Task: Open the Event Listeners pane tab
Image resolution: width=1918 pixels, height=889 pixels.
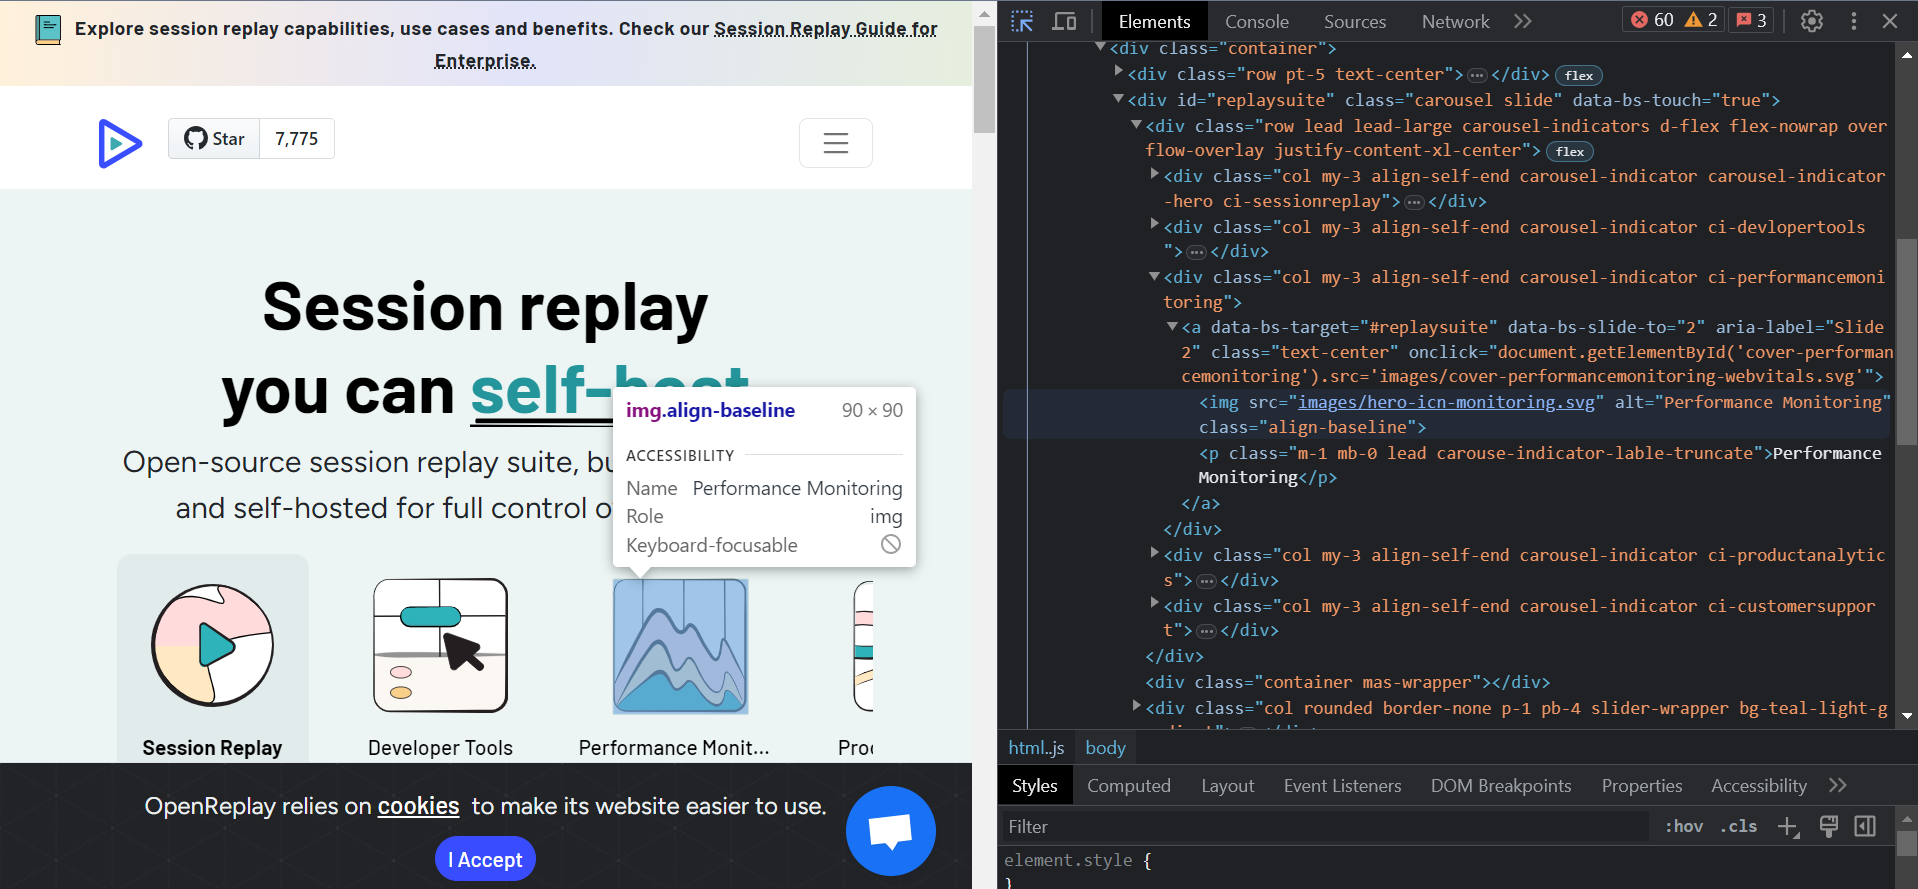Action: tap(1342, 786)
